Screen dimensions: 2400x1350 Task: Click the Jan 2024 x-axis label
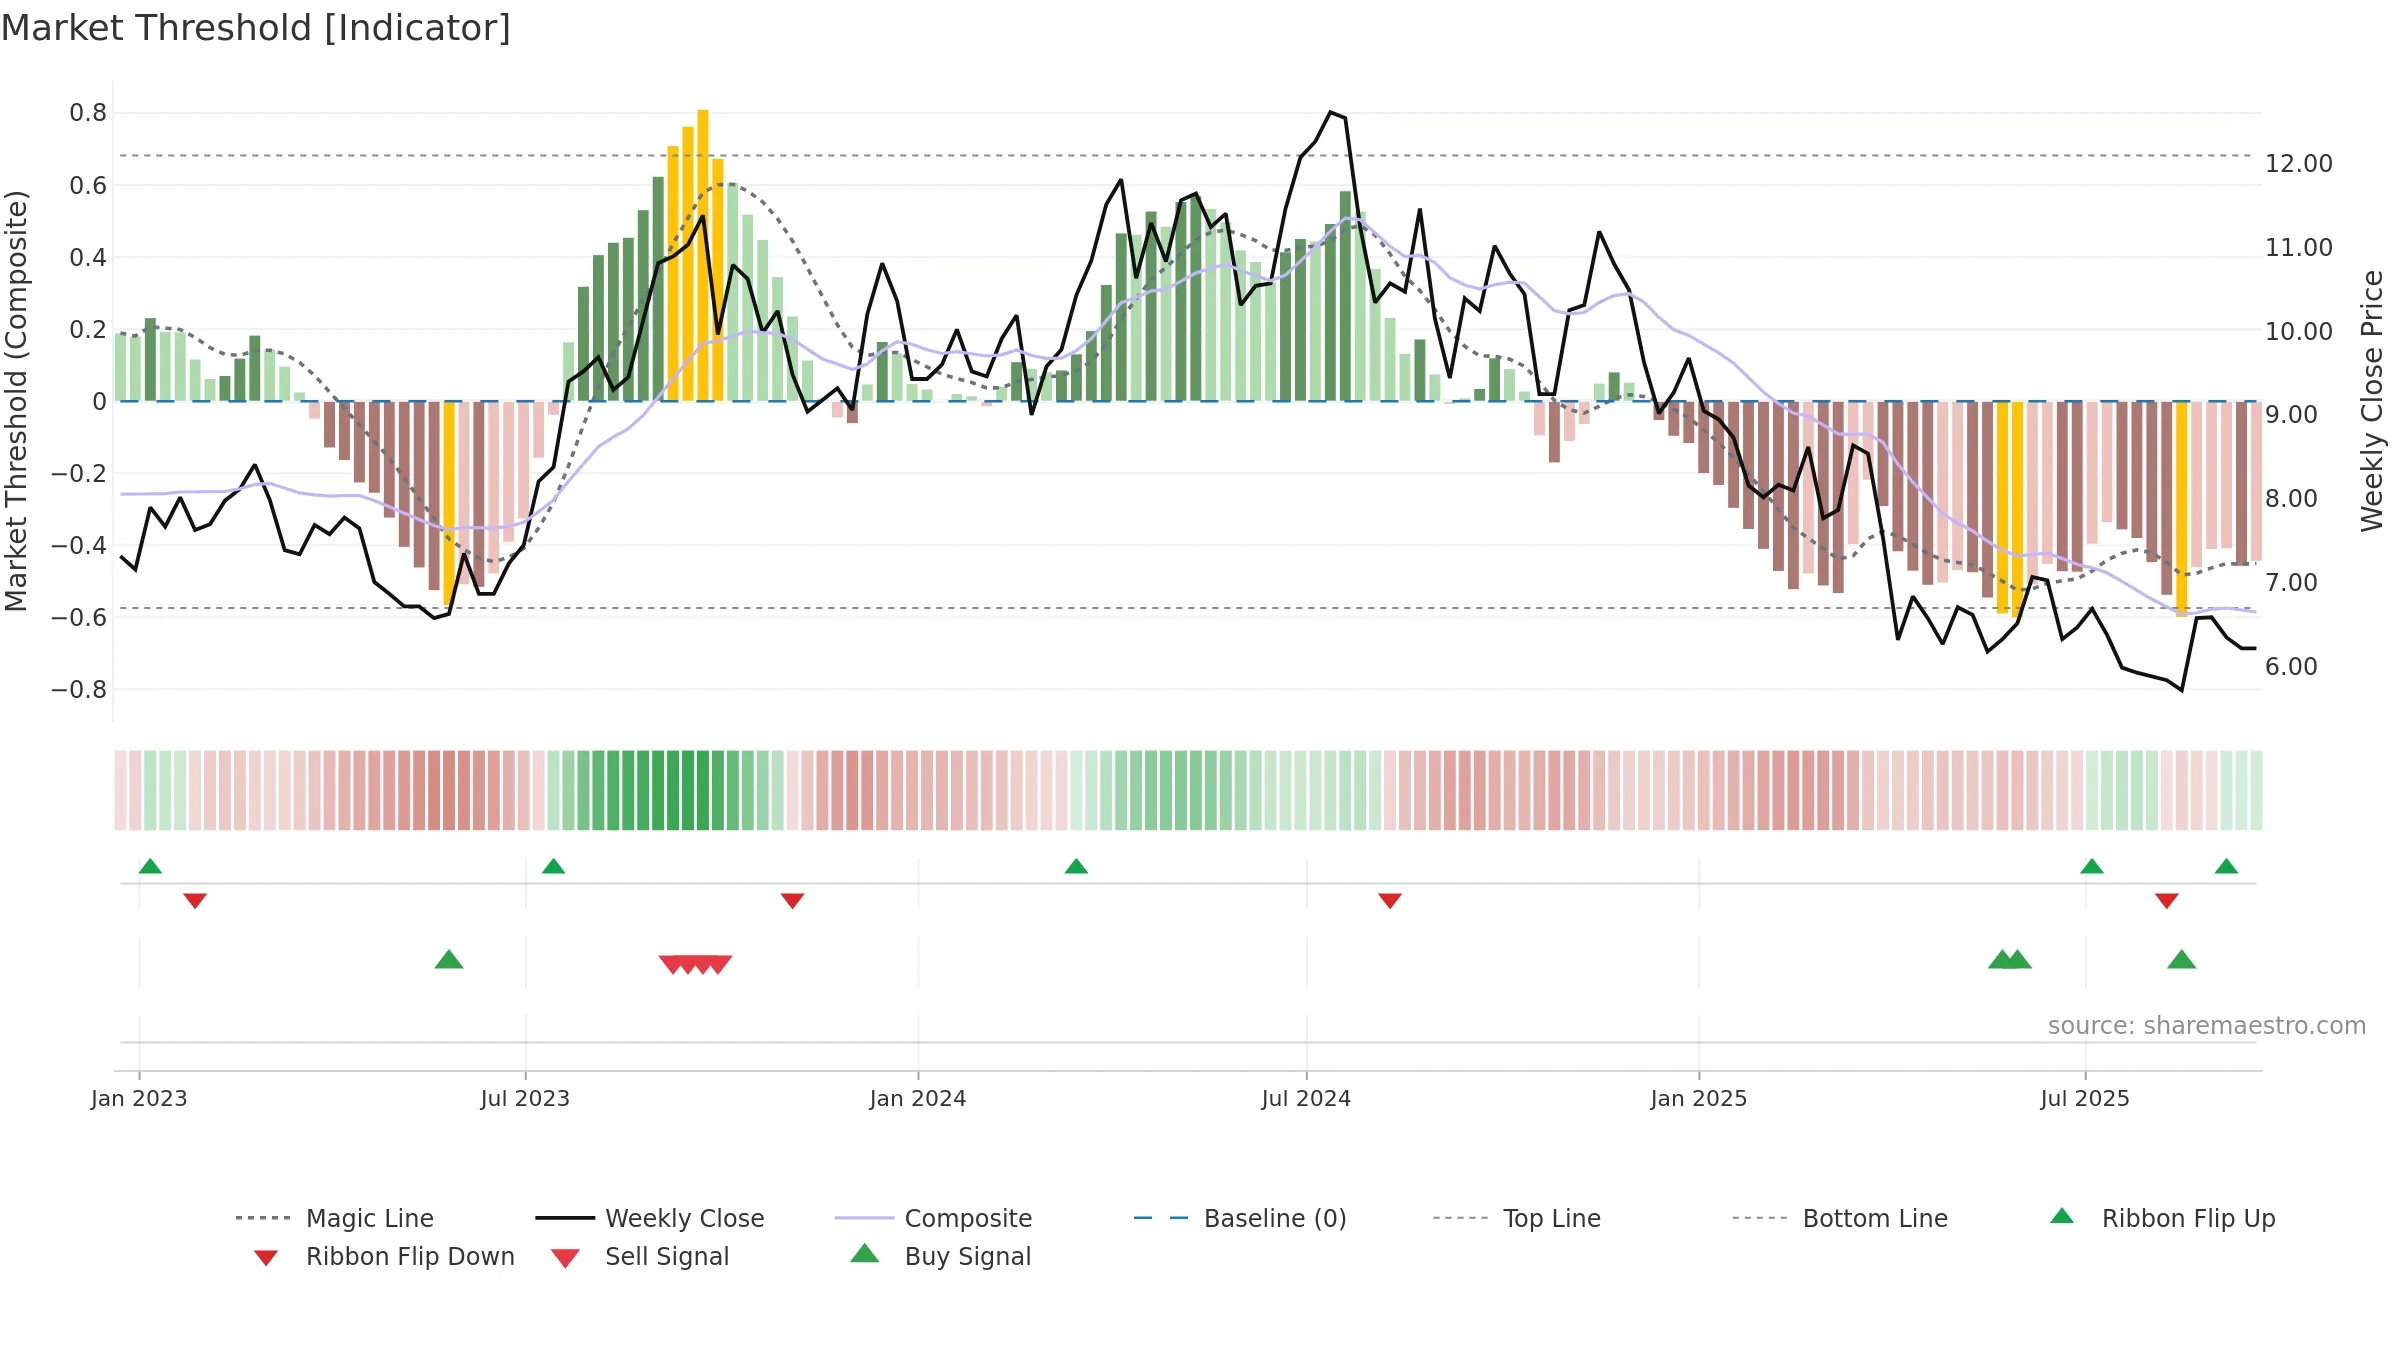[918, 1098]
